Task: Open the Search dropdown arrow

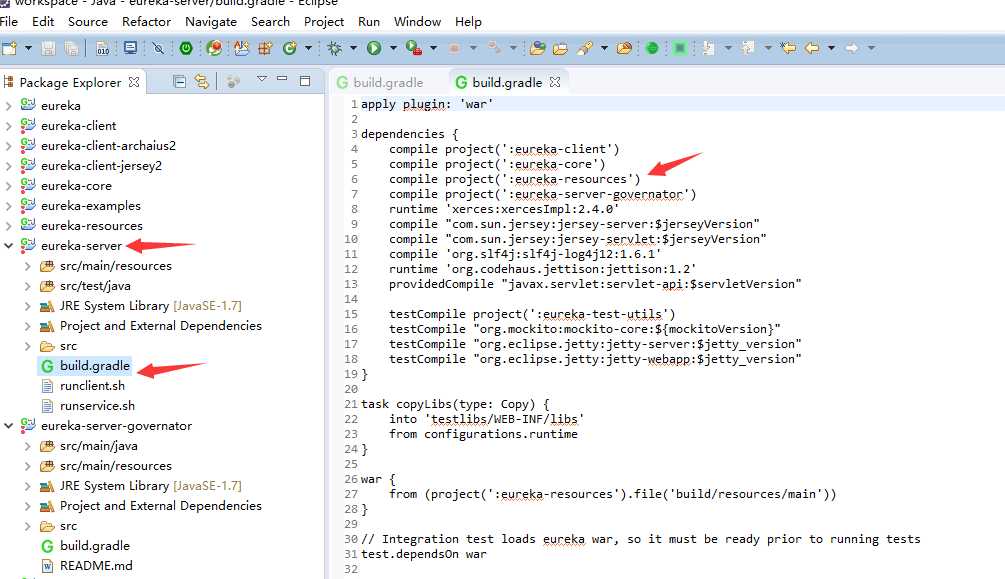Action: point(604,48)
